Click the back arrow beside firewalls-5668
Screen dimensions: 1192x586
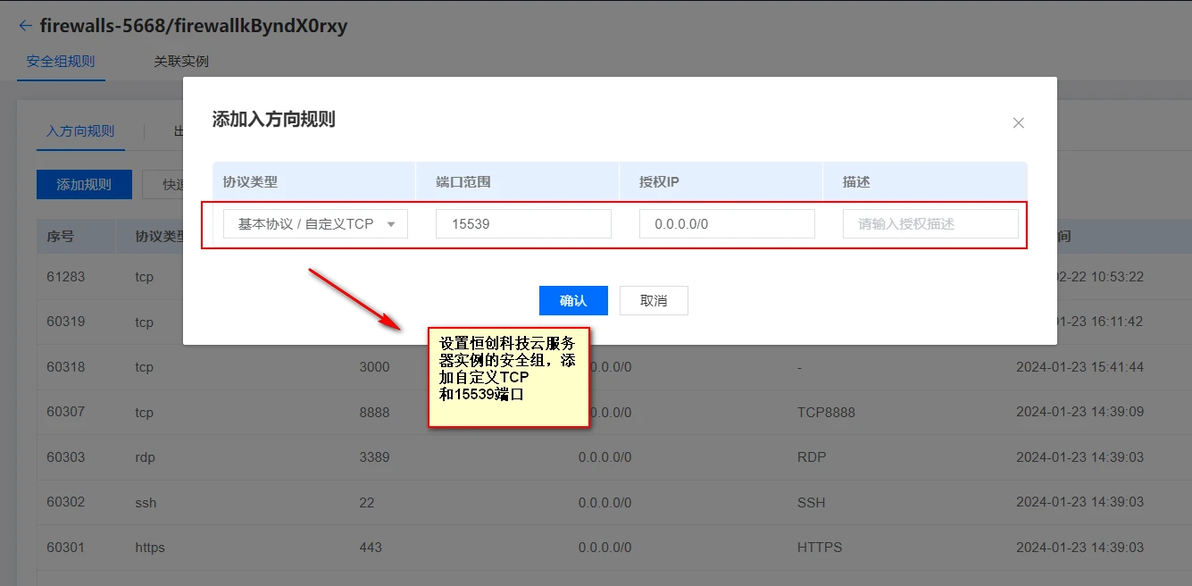click(x=25, y=26)
